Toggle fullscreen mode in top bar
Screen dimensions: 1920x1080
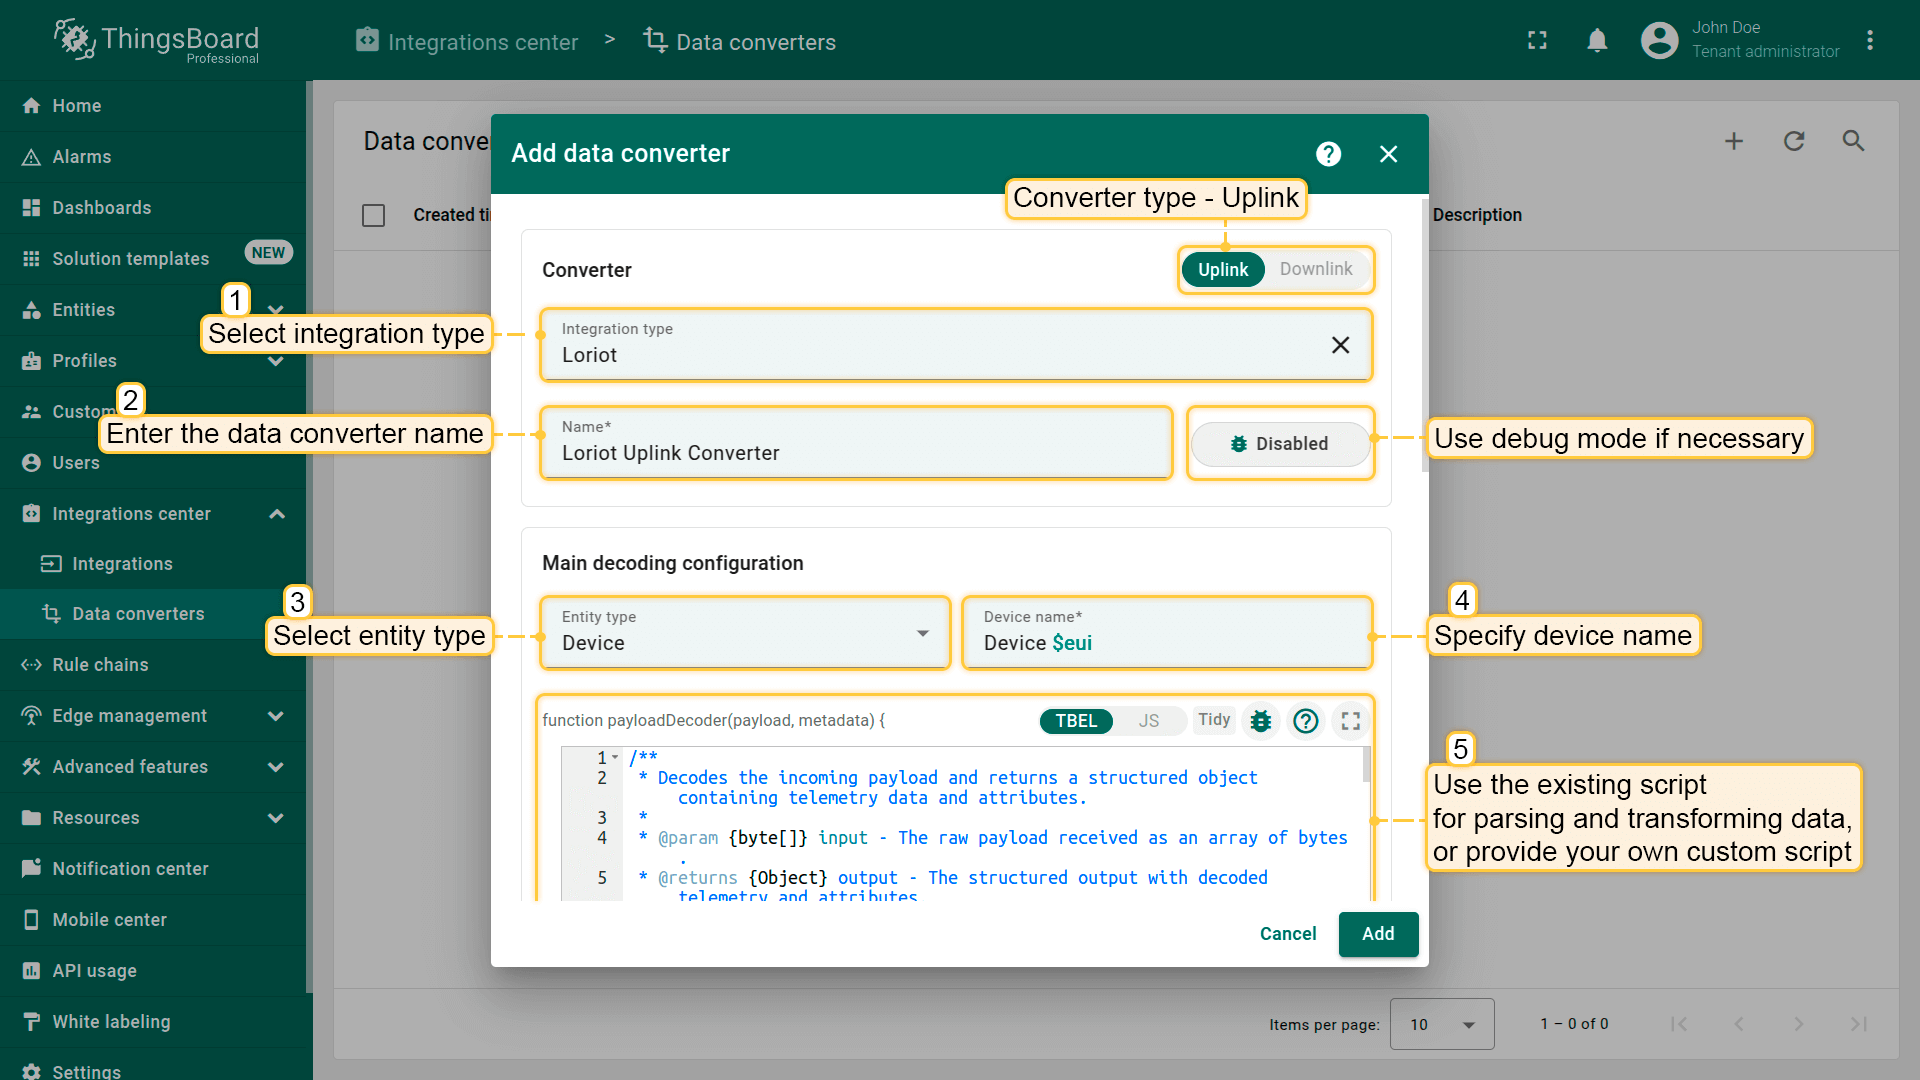click(x=1537, y=41)
